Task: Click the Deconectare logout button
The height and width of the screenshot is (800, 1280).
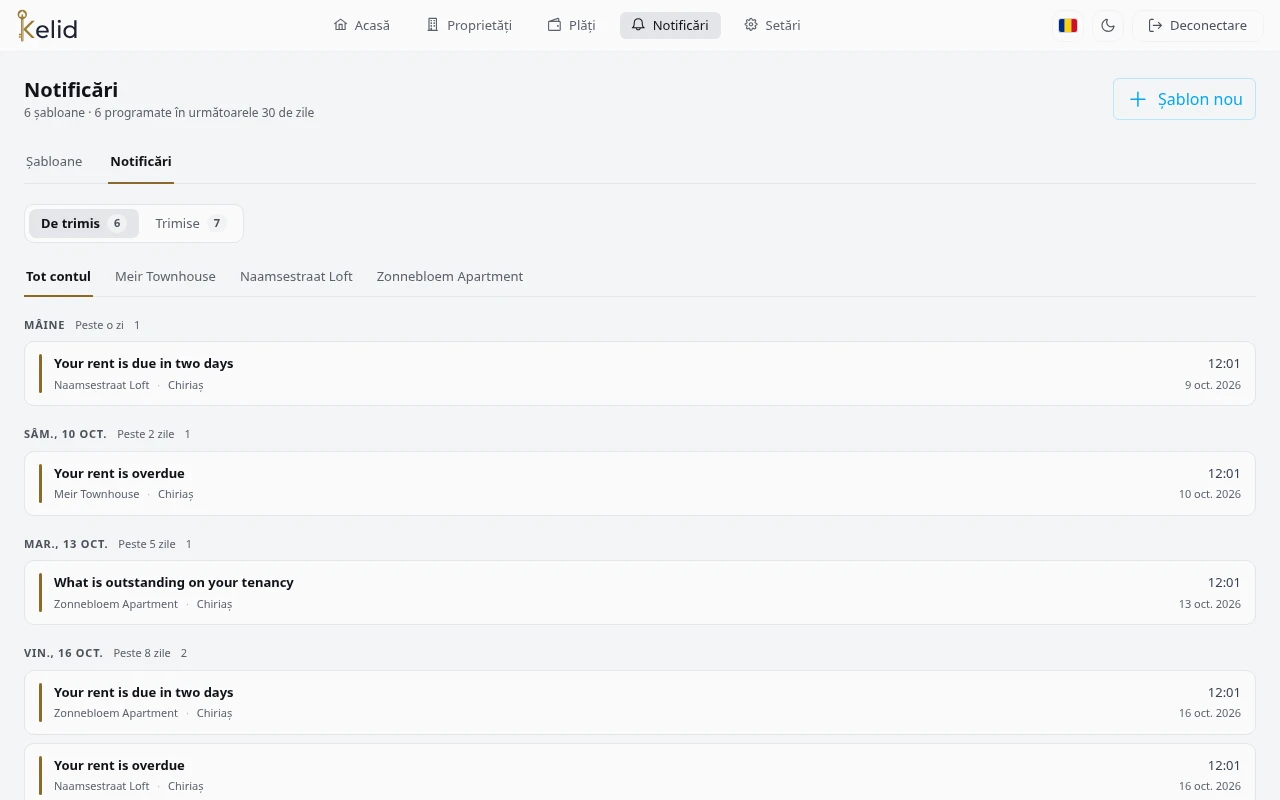Action: (1198, 25)
